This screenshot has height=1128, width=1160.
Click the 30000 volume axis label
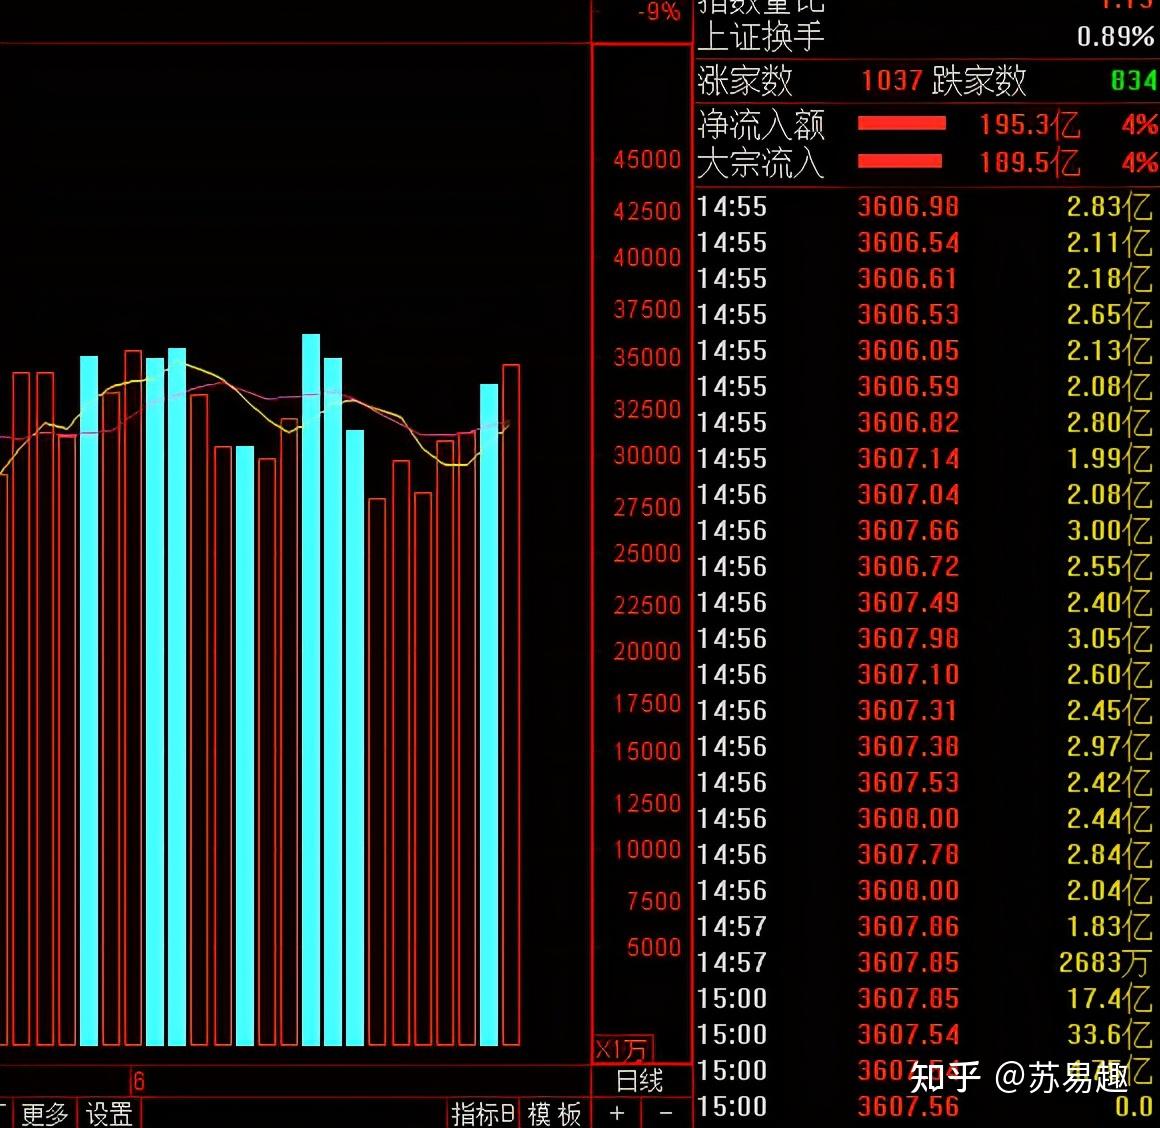point(647,455)
